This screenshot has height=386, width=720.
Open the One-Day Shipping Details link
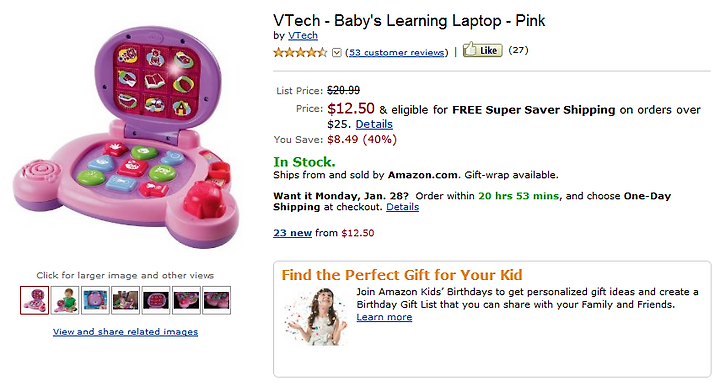402,207
